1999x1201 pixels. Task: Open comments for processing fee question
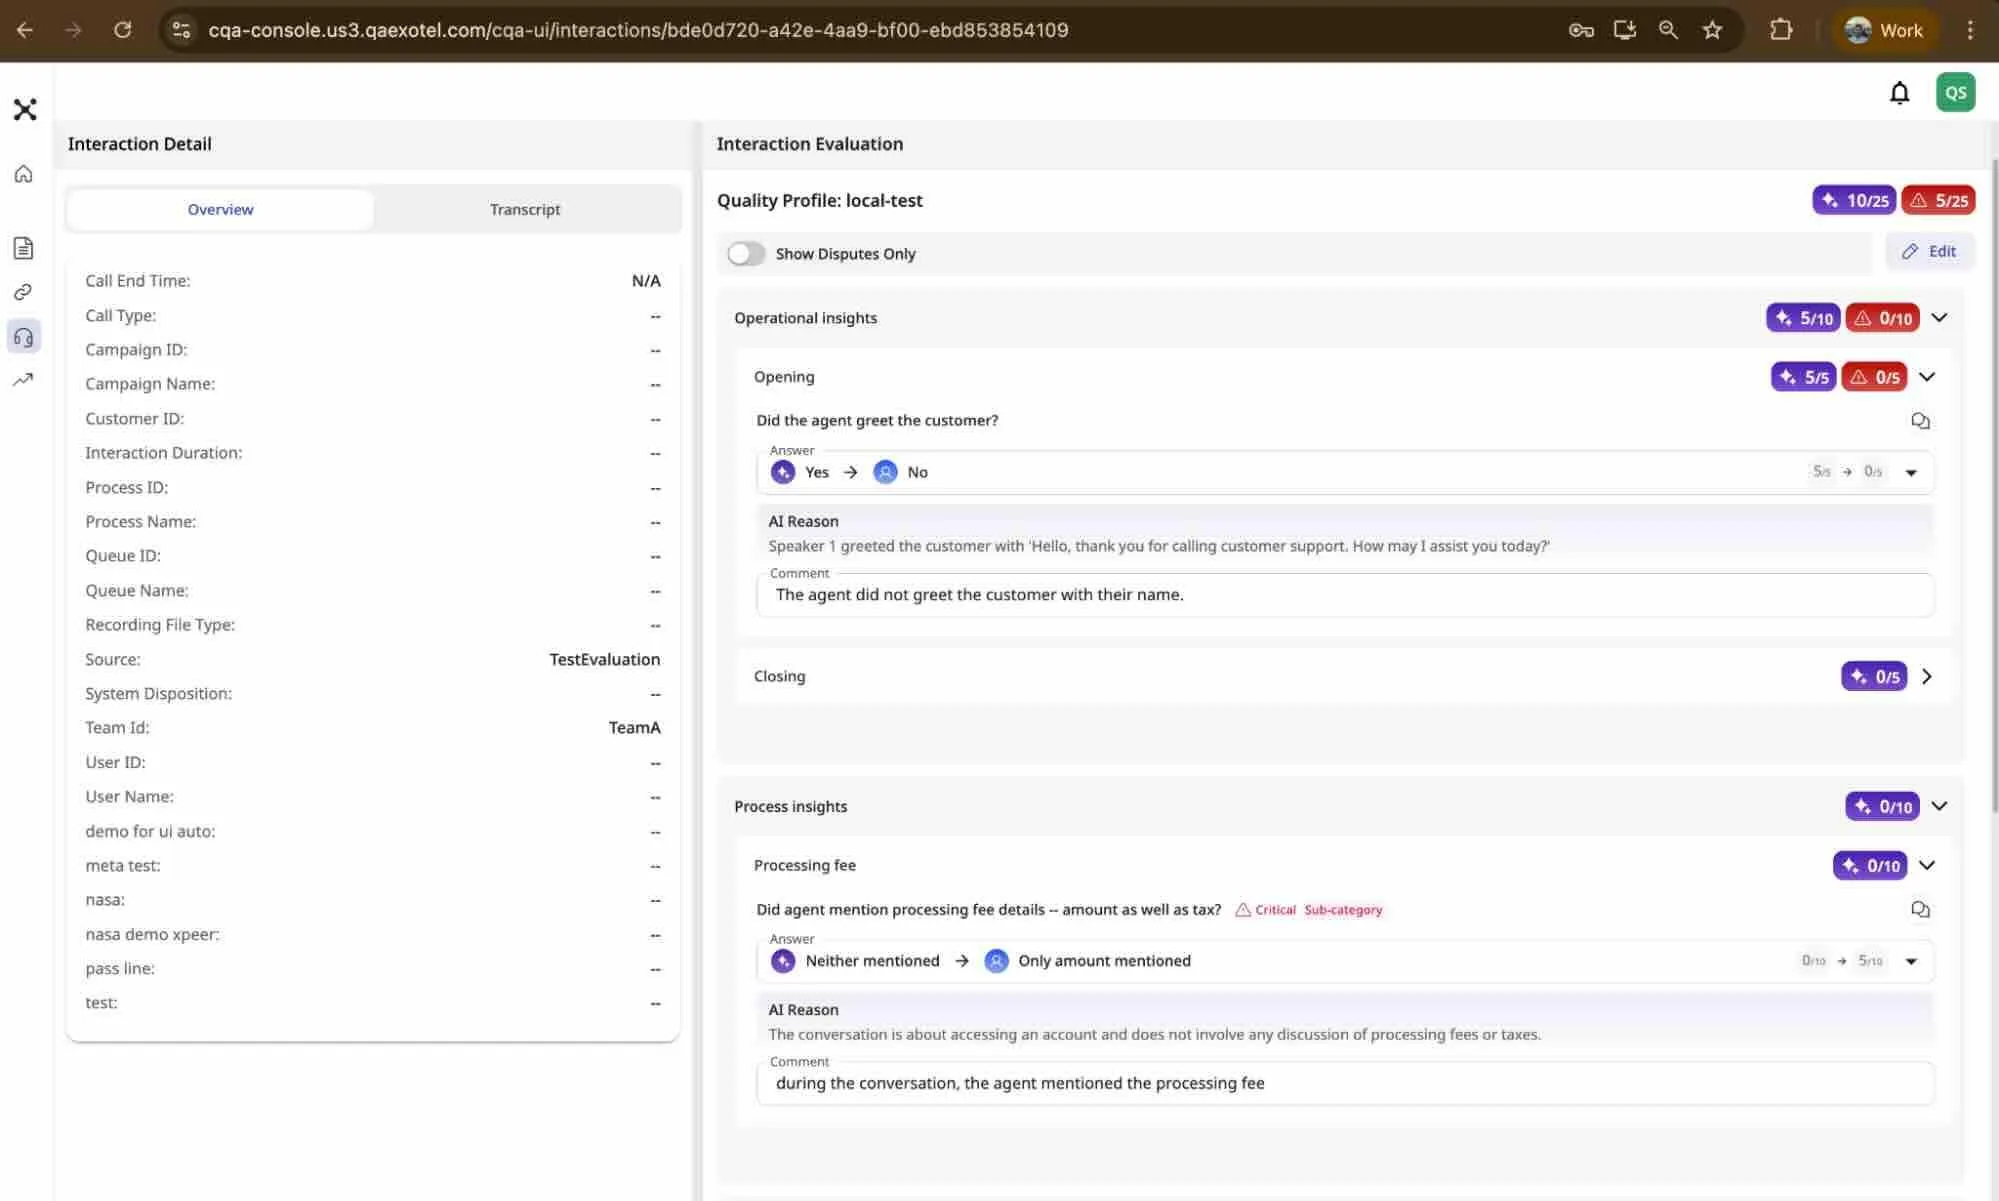click(x=1920, y=909)
